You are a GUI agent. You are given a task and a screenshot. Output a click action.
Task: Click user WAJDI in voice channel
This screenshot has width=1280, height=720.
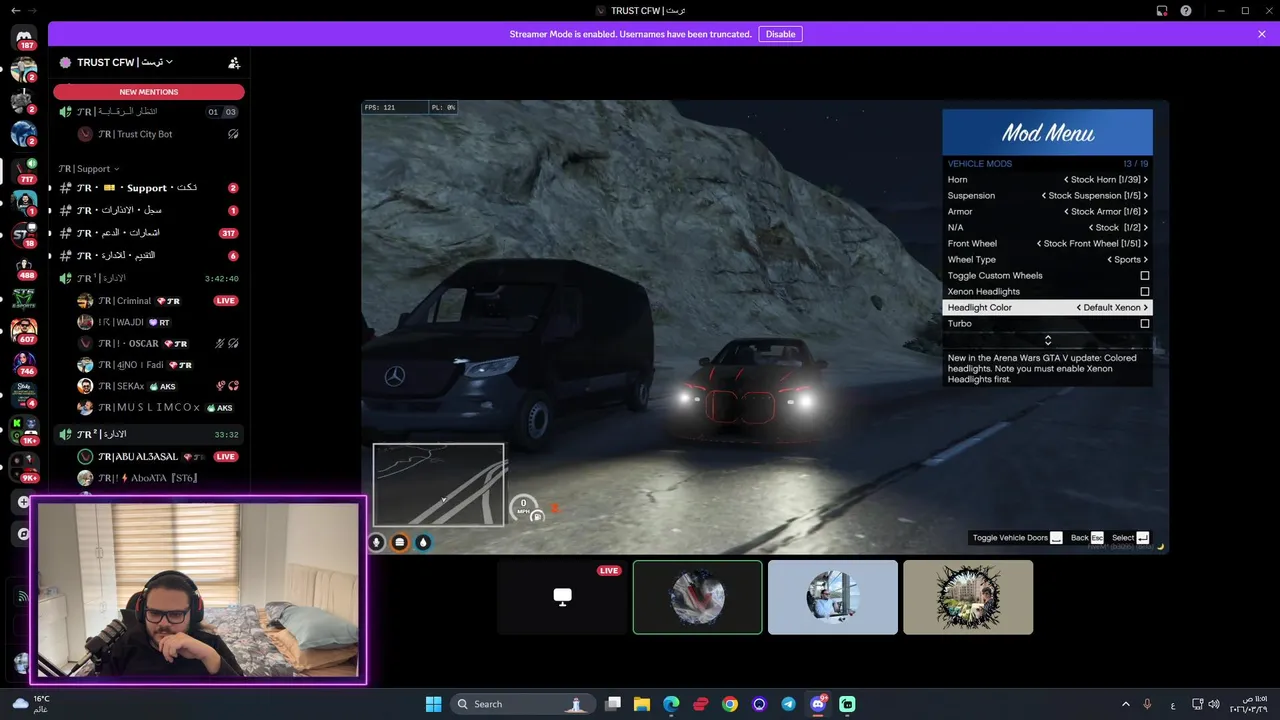click(x=158, y=322)
